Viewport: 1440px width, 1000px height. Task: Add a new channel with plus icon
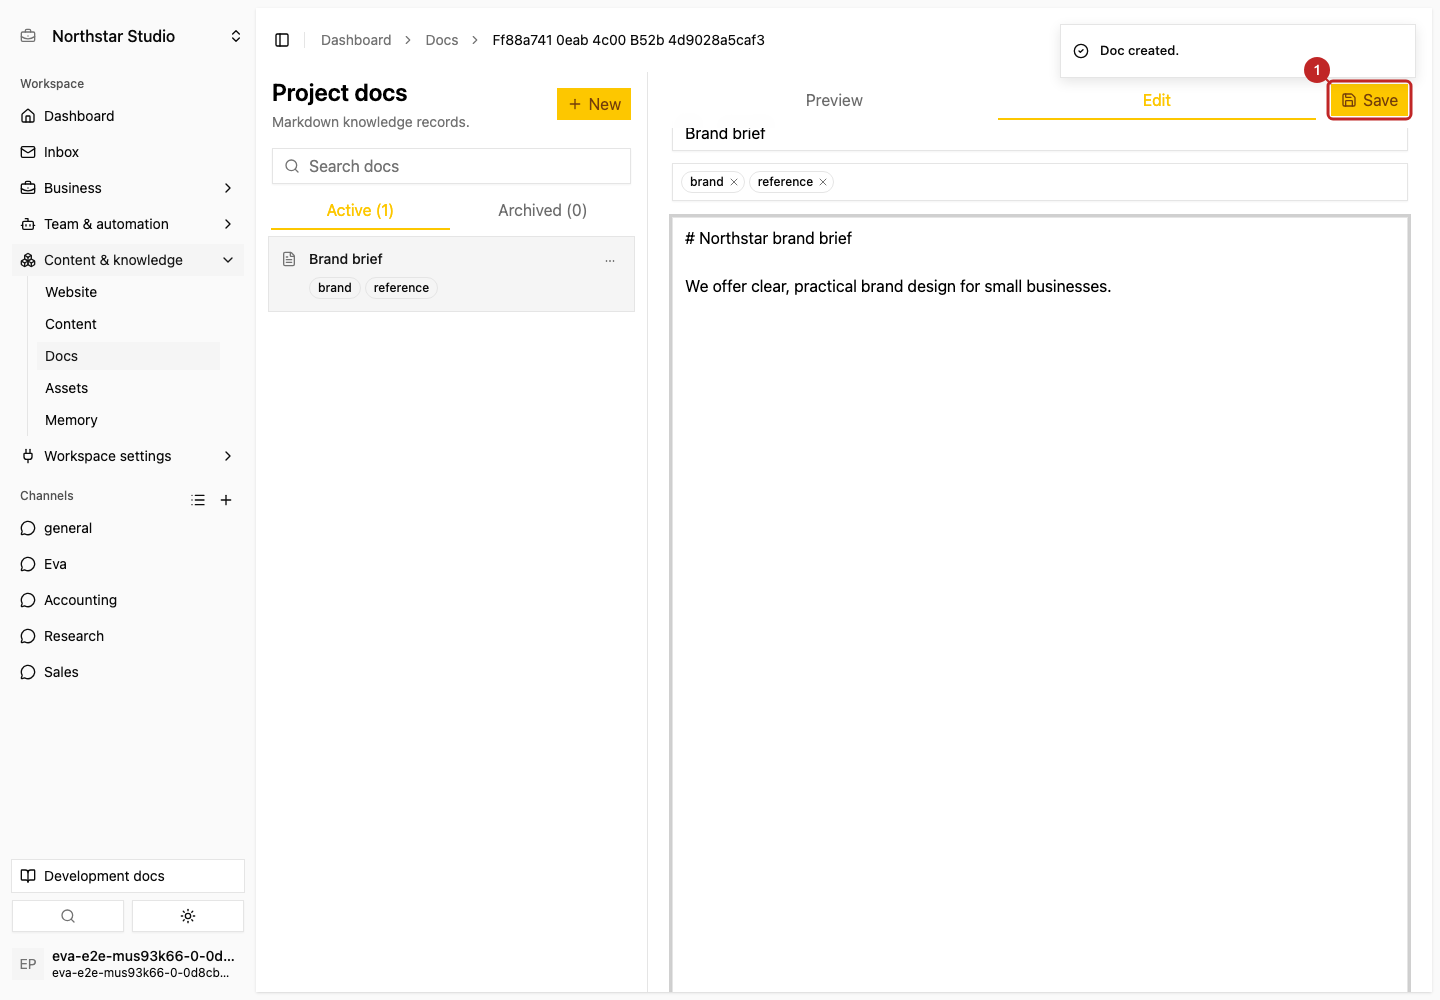point(226,500)
